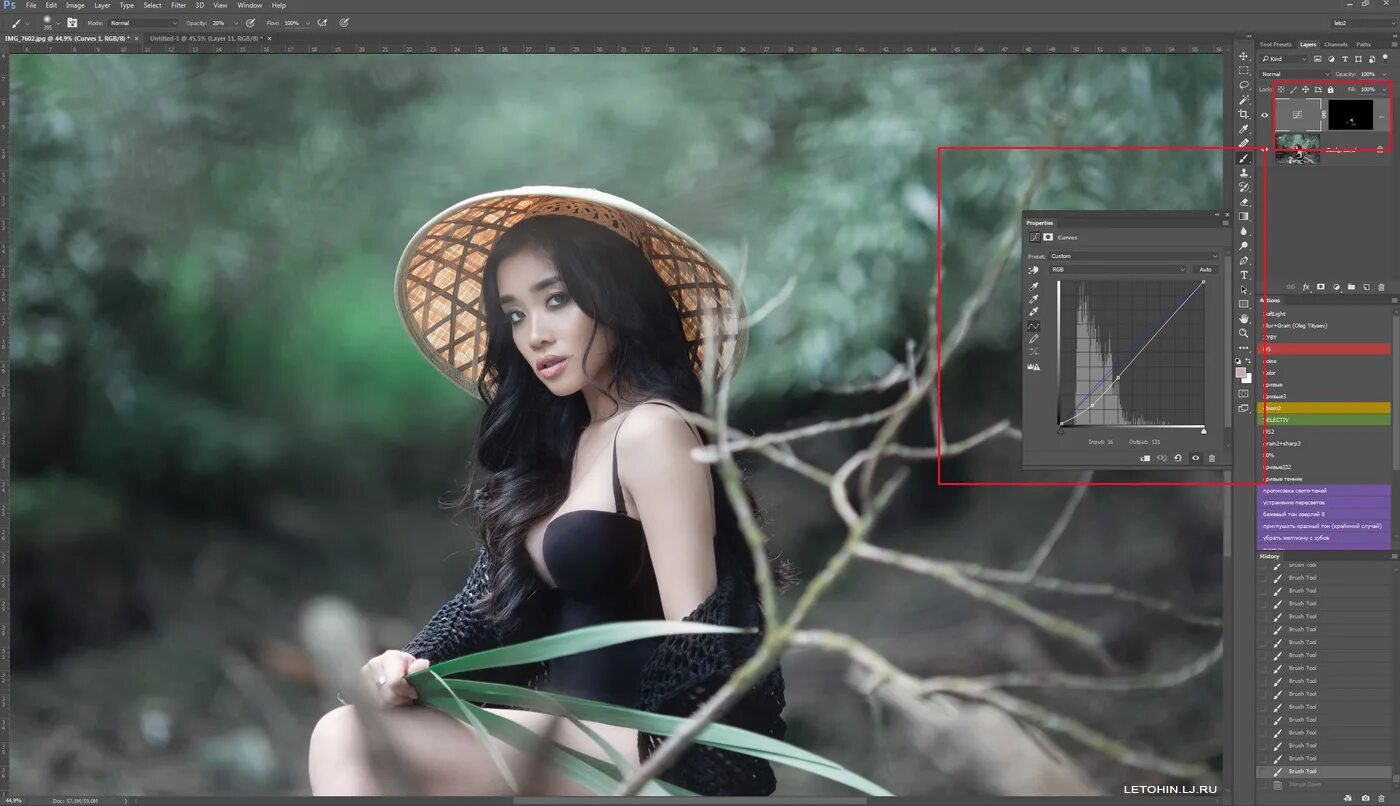Image resolution: width=1400 pixels, height=806 pixels.
Task: Click the curves black point slider
Action: (1061, 431)
